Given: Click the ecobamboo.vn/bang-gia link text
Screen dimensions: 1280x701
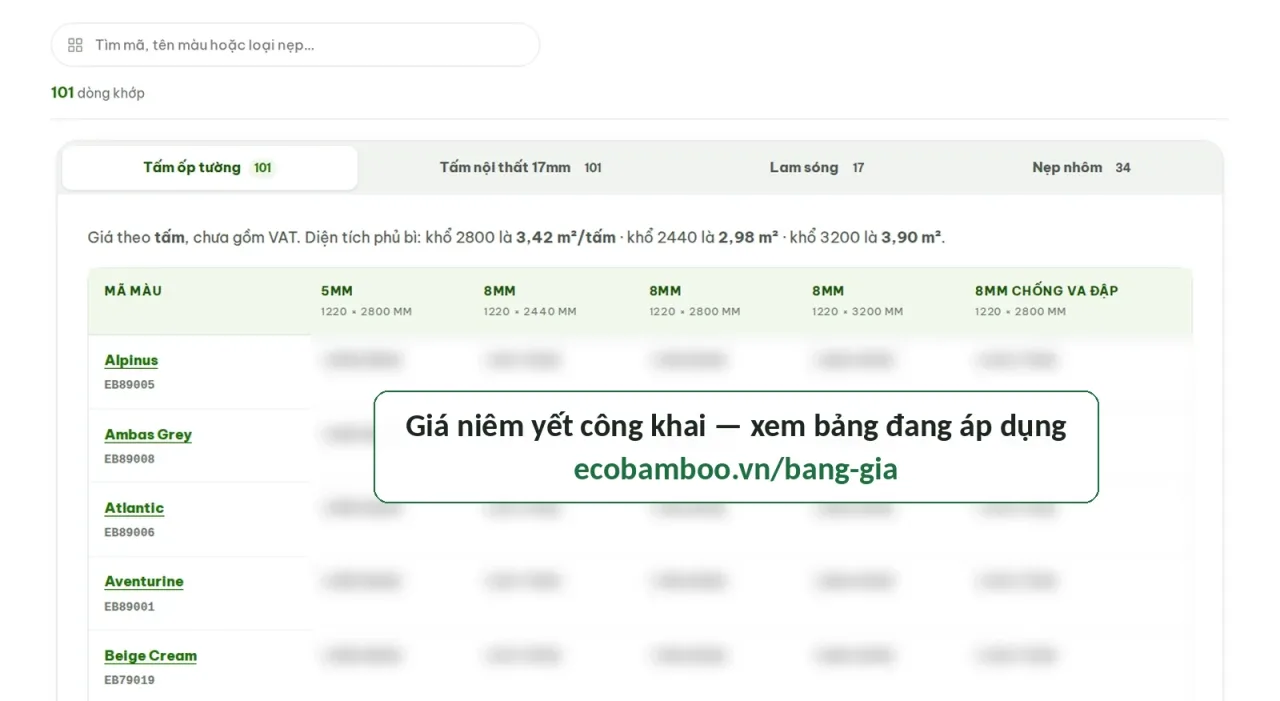Looking at the screenshot, I should [x=736, y=468].
